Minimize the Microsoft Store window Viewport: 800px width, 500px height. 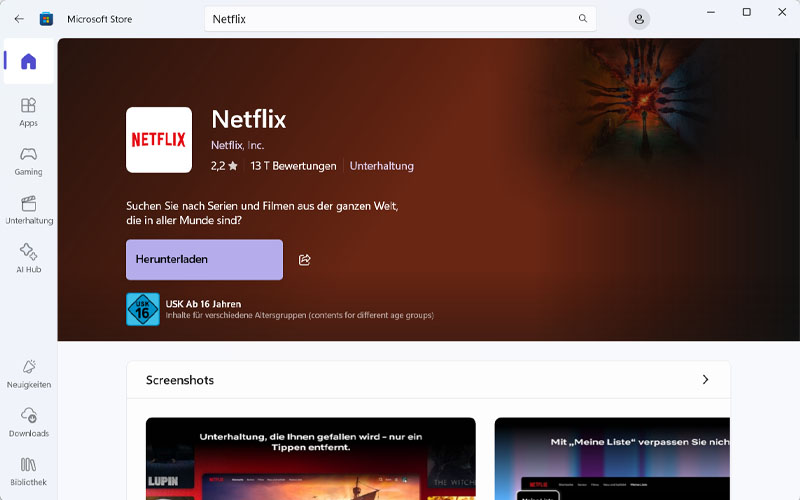pos(711,12)
